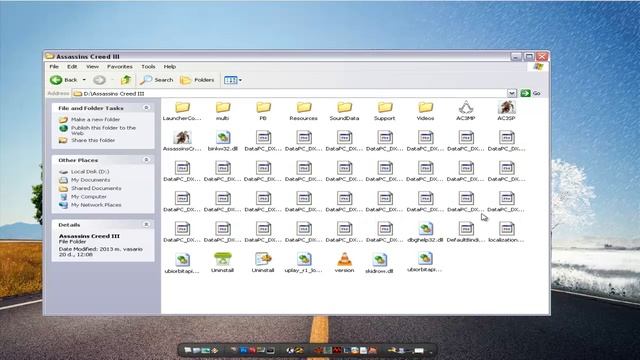This screenshot has height=360, width=640.
Task: Open the Videos folder
Action: pos(425,111)
